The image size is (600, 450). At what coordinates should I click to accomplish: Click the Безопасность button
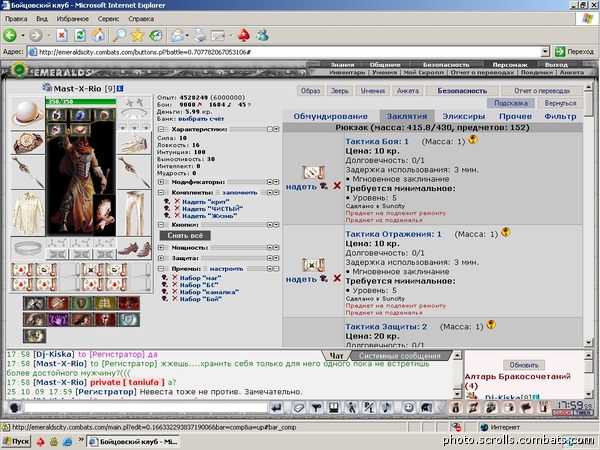[x=462, y=91]
